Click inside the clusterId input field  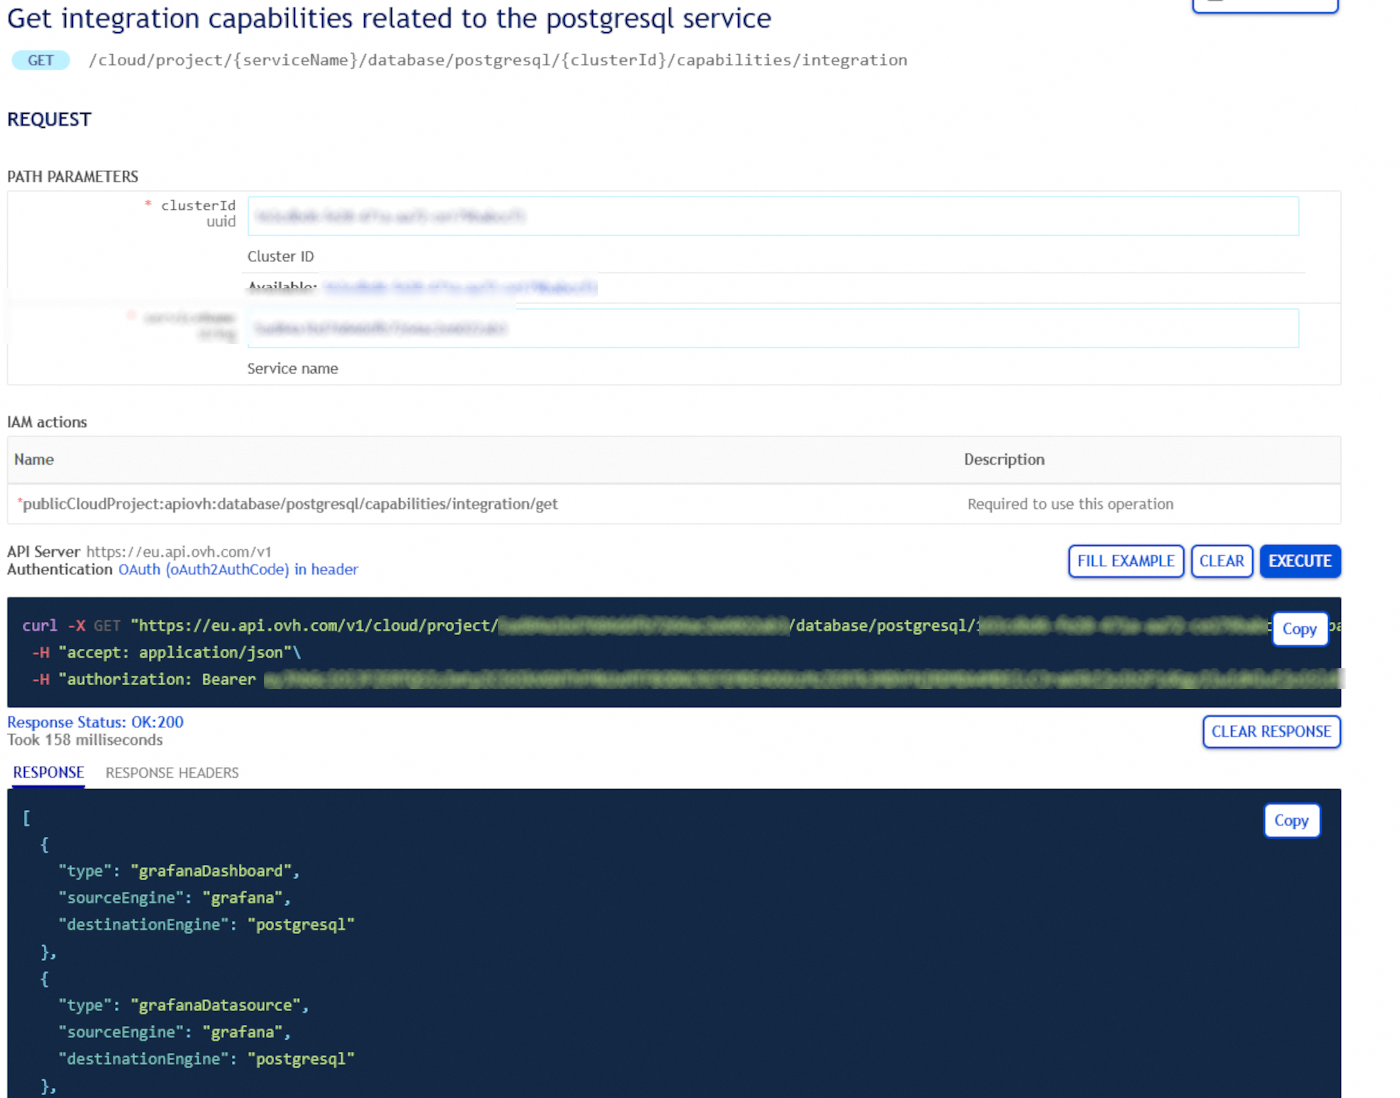pos(772,216)
